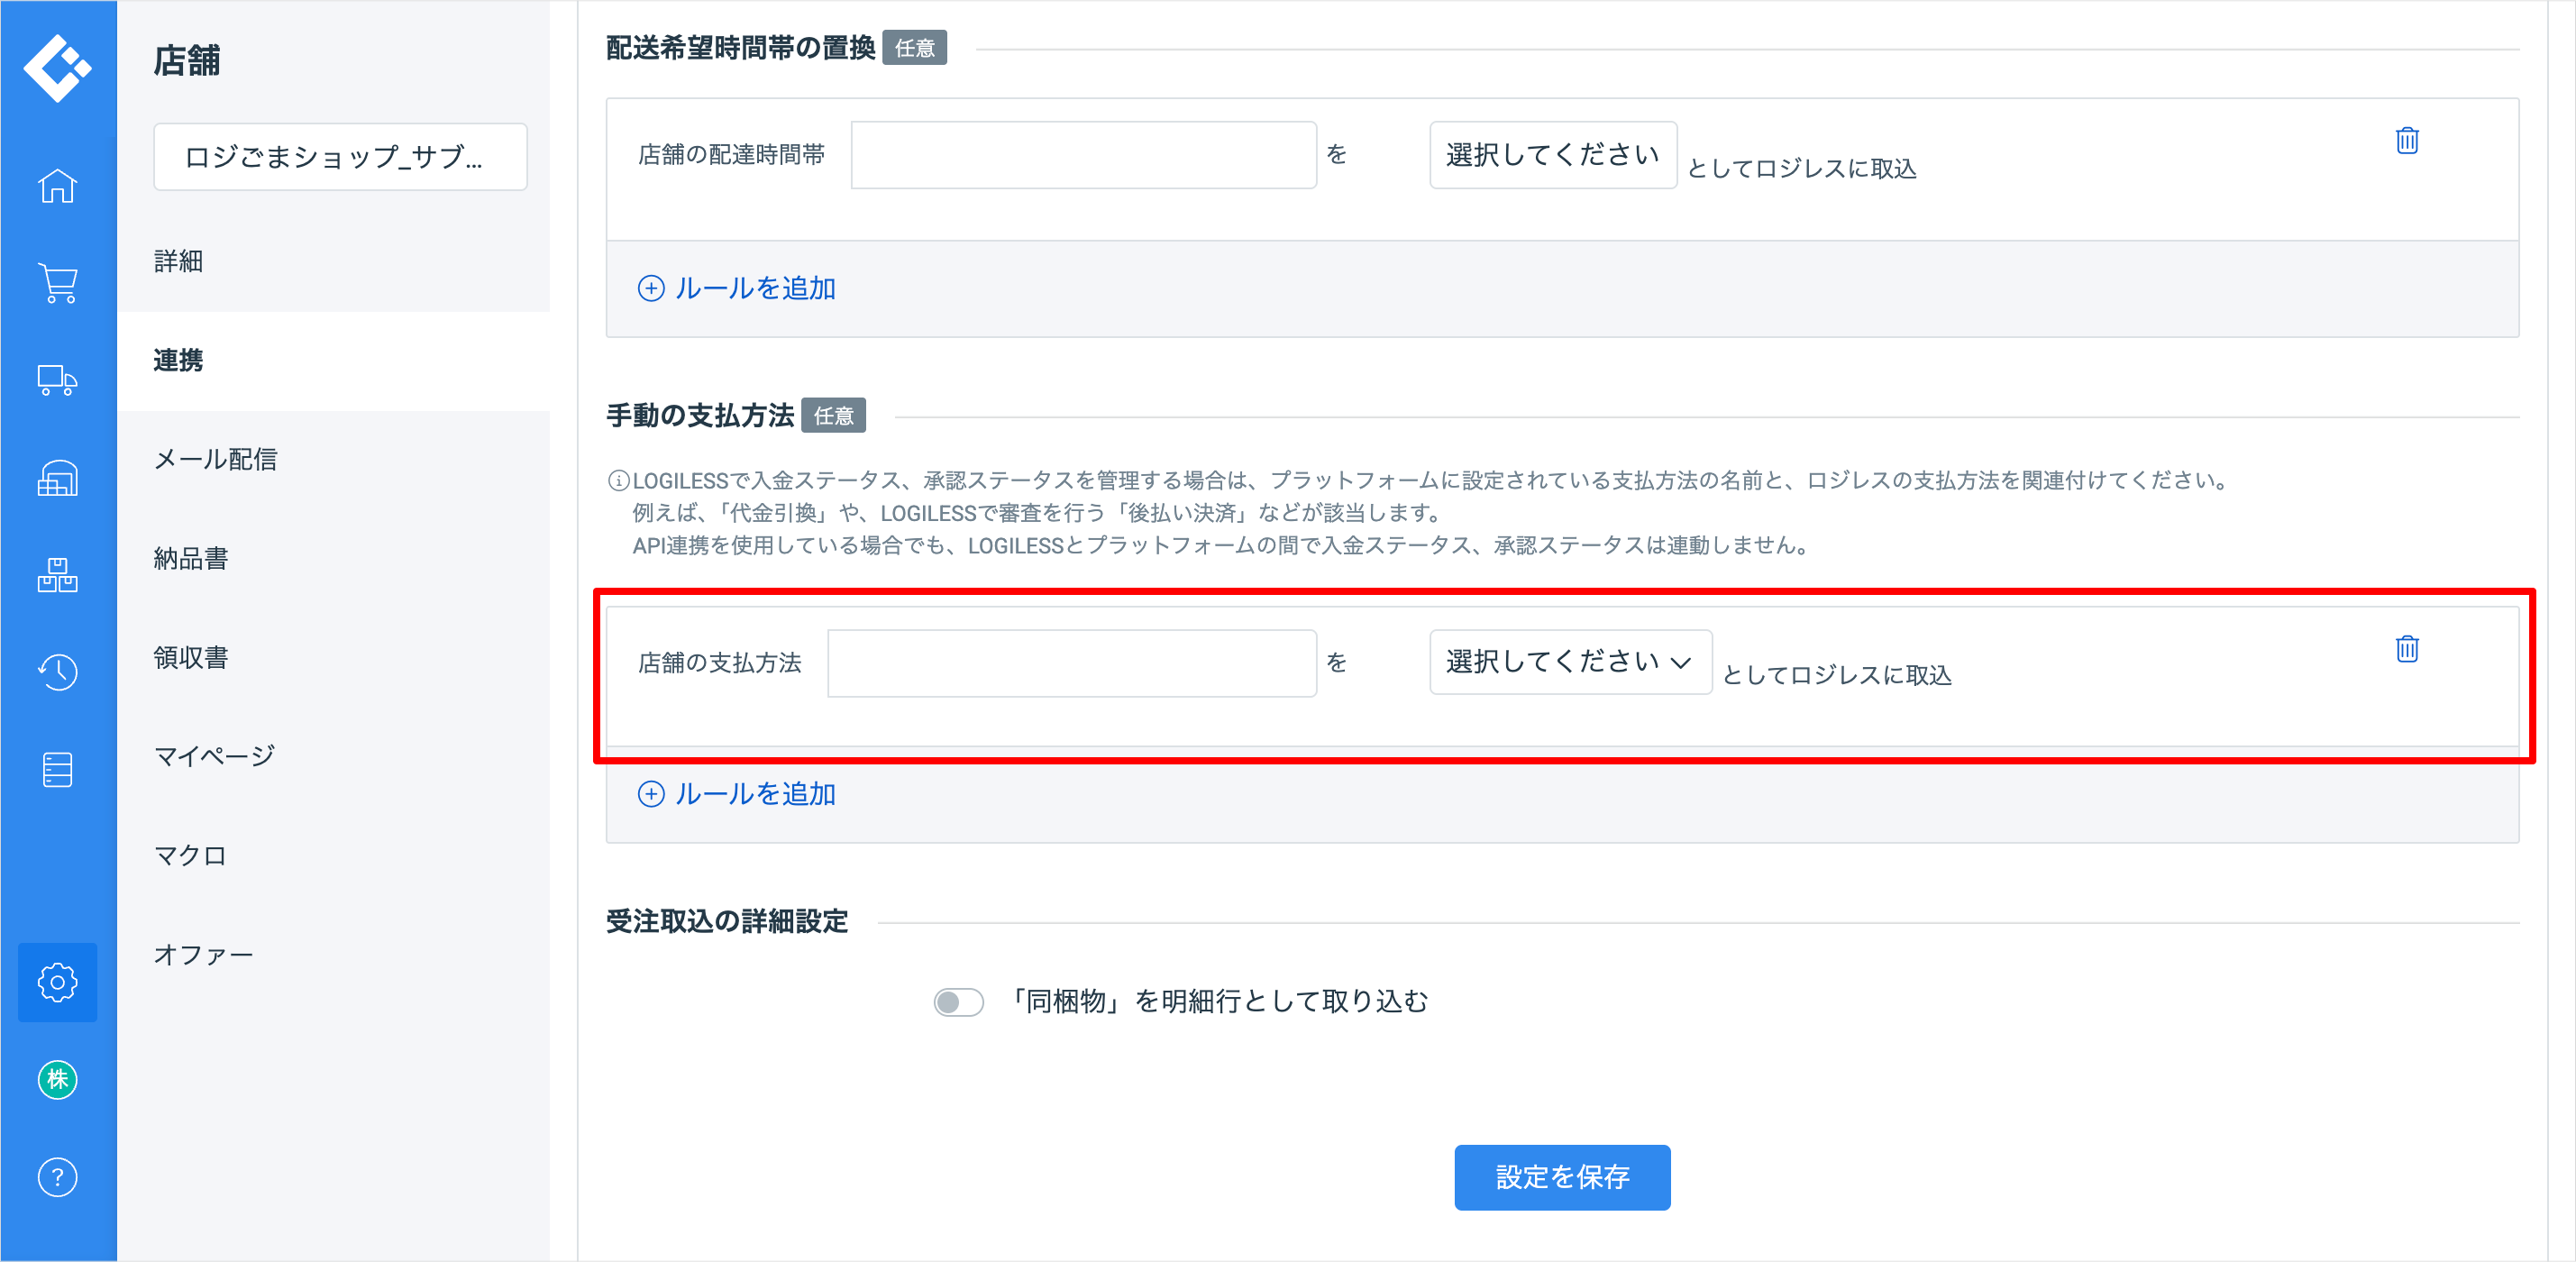Open the warehouse icon in sidebar
This screenshot has width=2576, height=1262.
pos(57,478)
